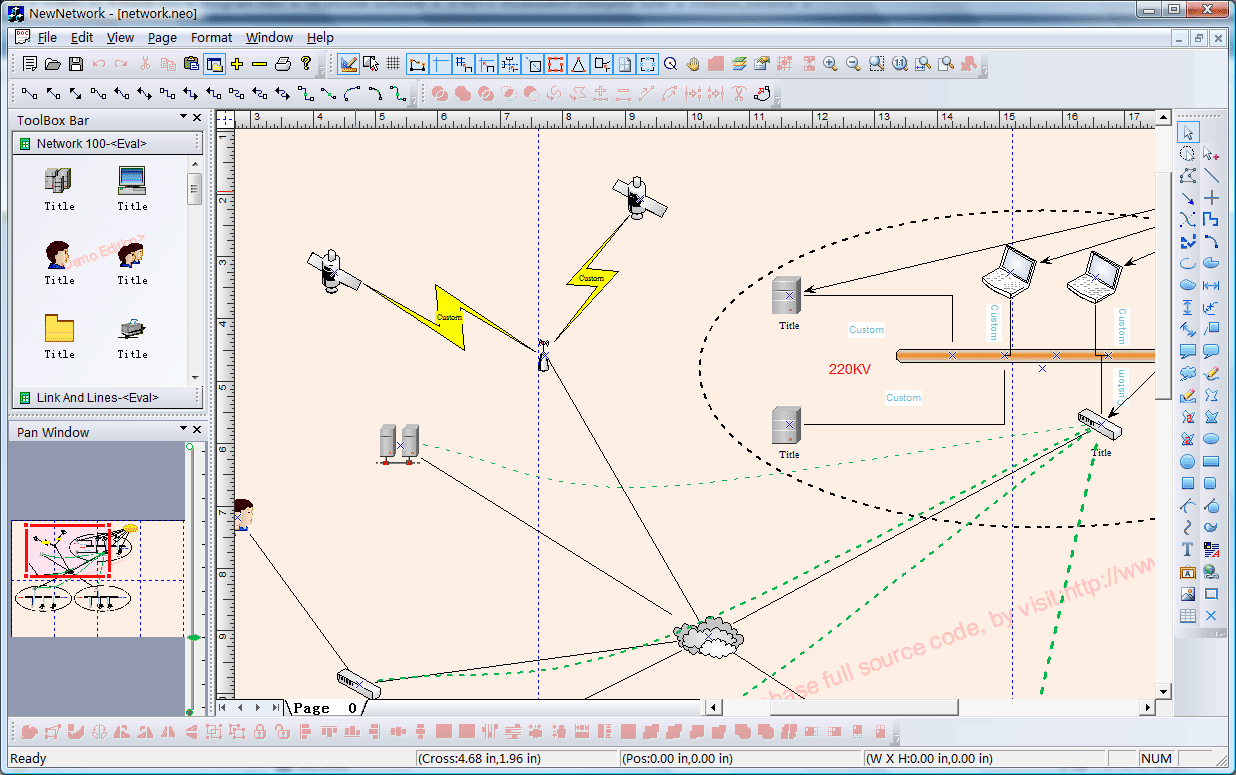The width and height of the screenshot is (1236, 775).
Task: Click the 1:1 actual size zoom icon
Action: point(900,64)
